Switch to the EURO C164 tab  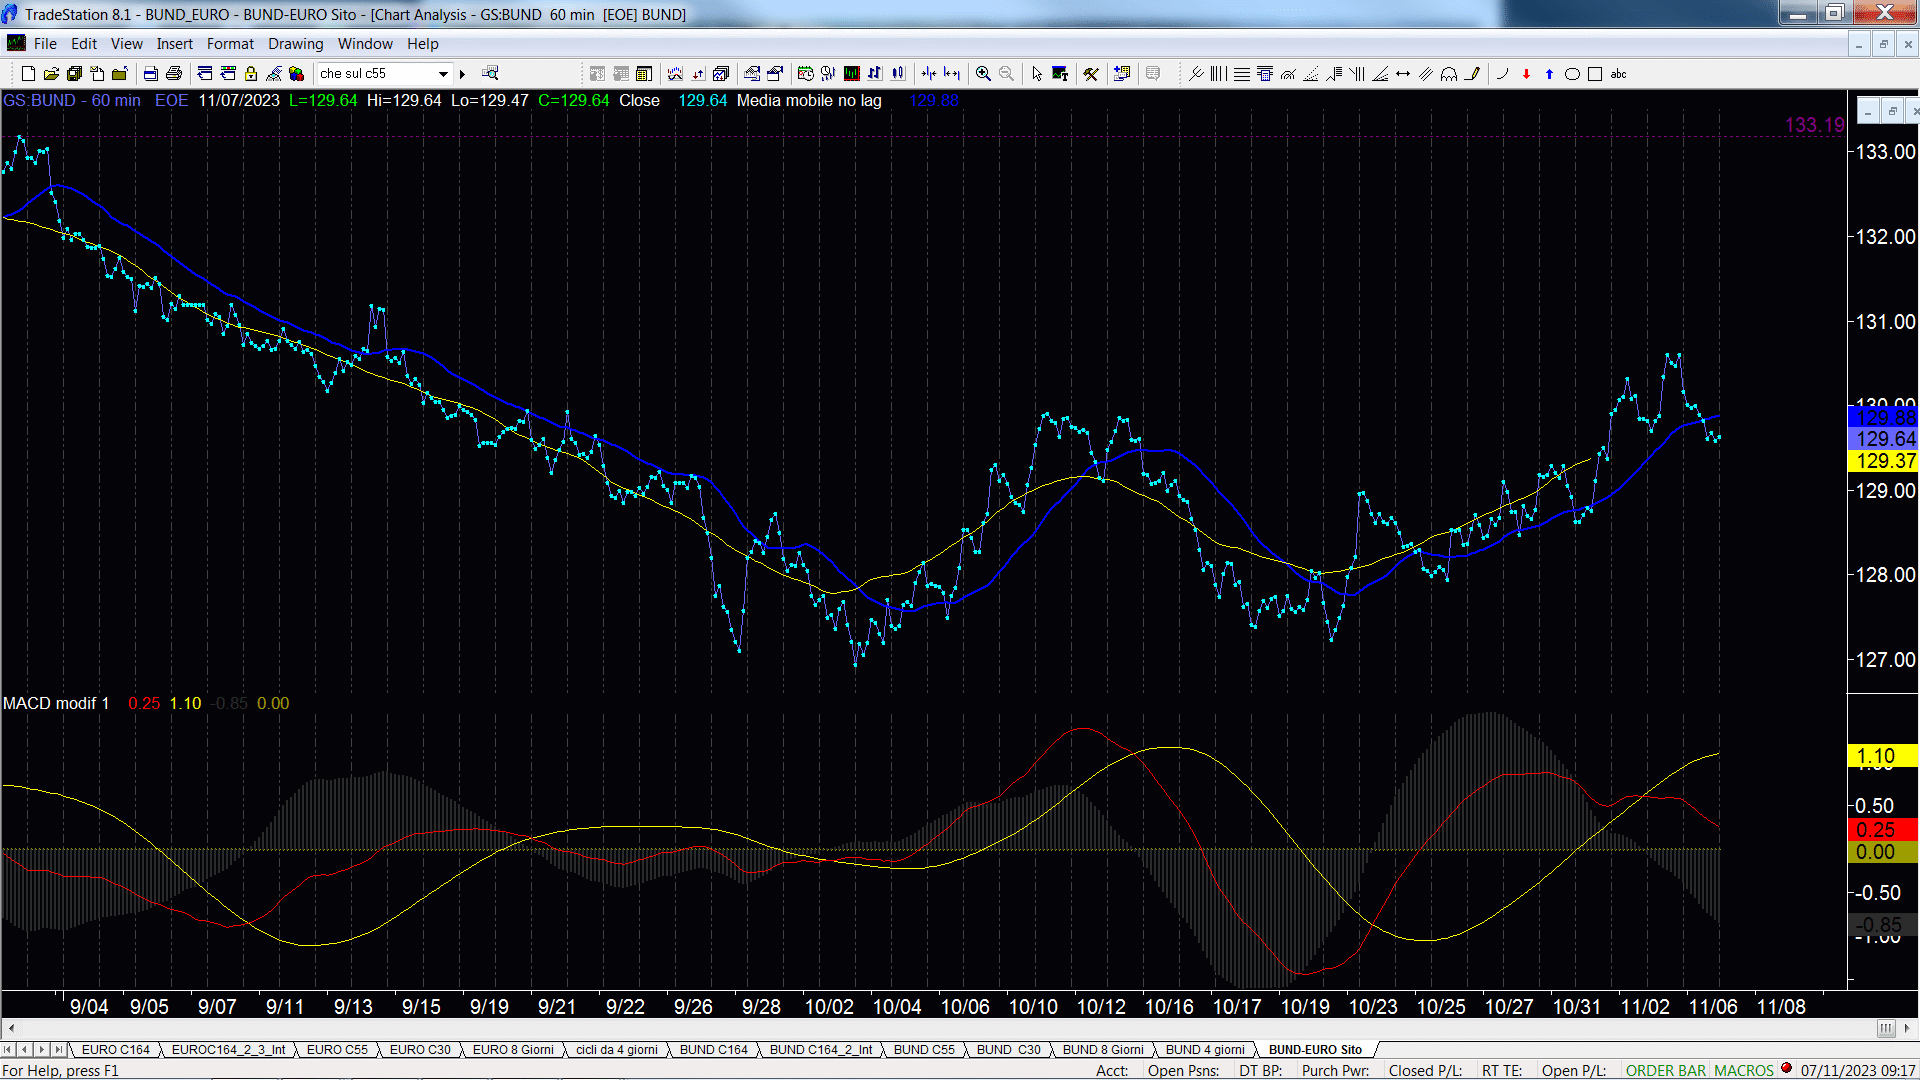(116, 1050)
